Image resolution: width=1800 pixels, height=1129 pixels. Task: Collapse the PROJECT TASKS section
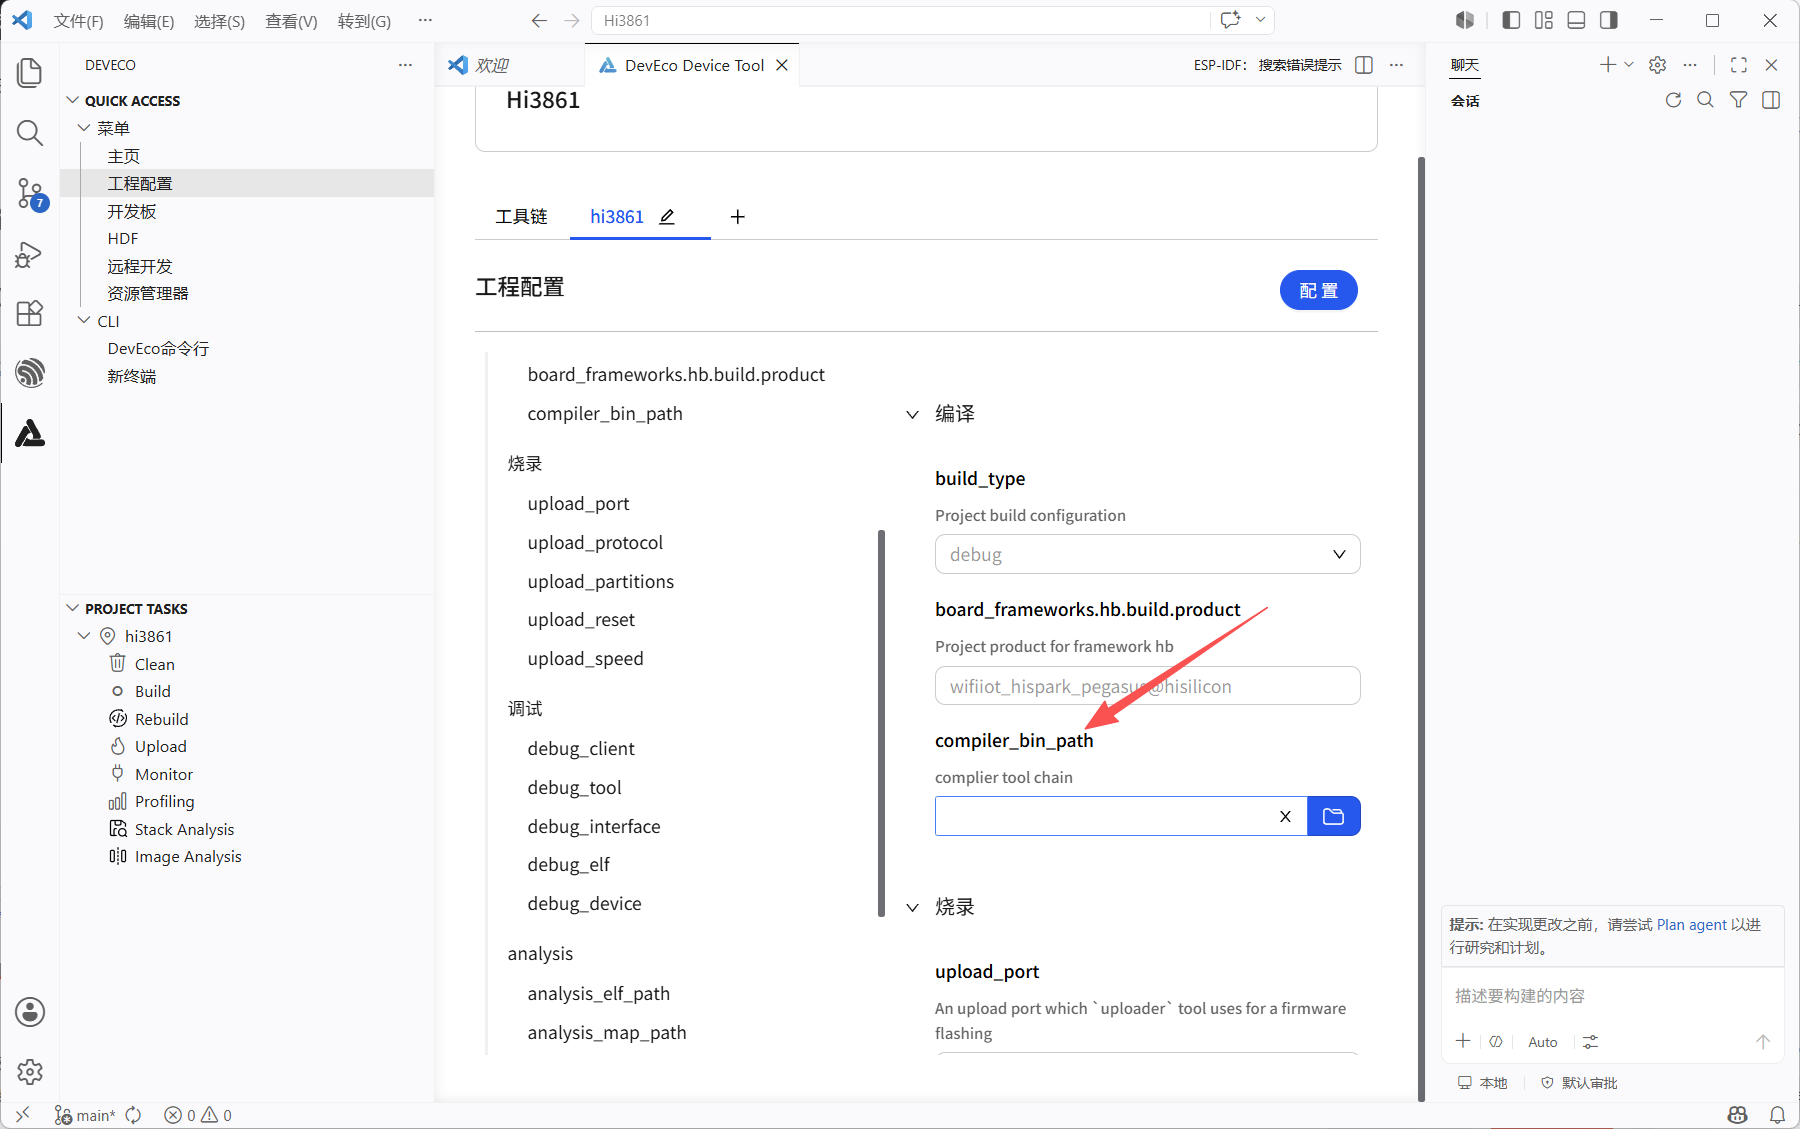(x=72, y=608)
